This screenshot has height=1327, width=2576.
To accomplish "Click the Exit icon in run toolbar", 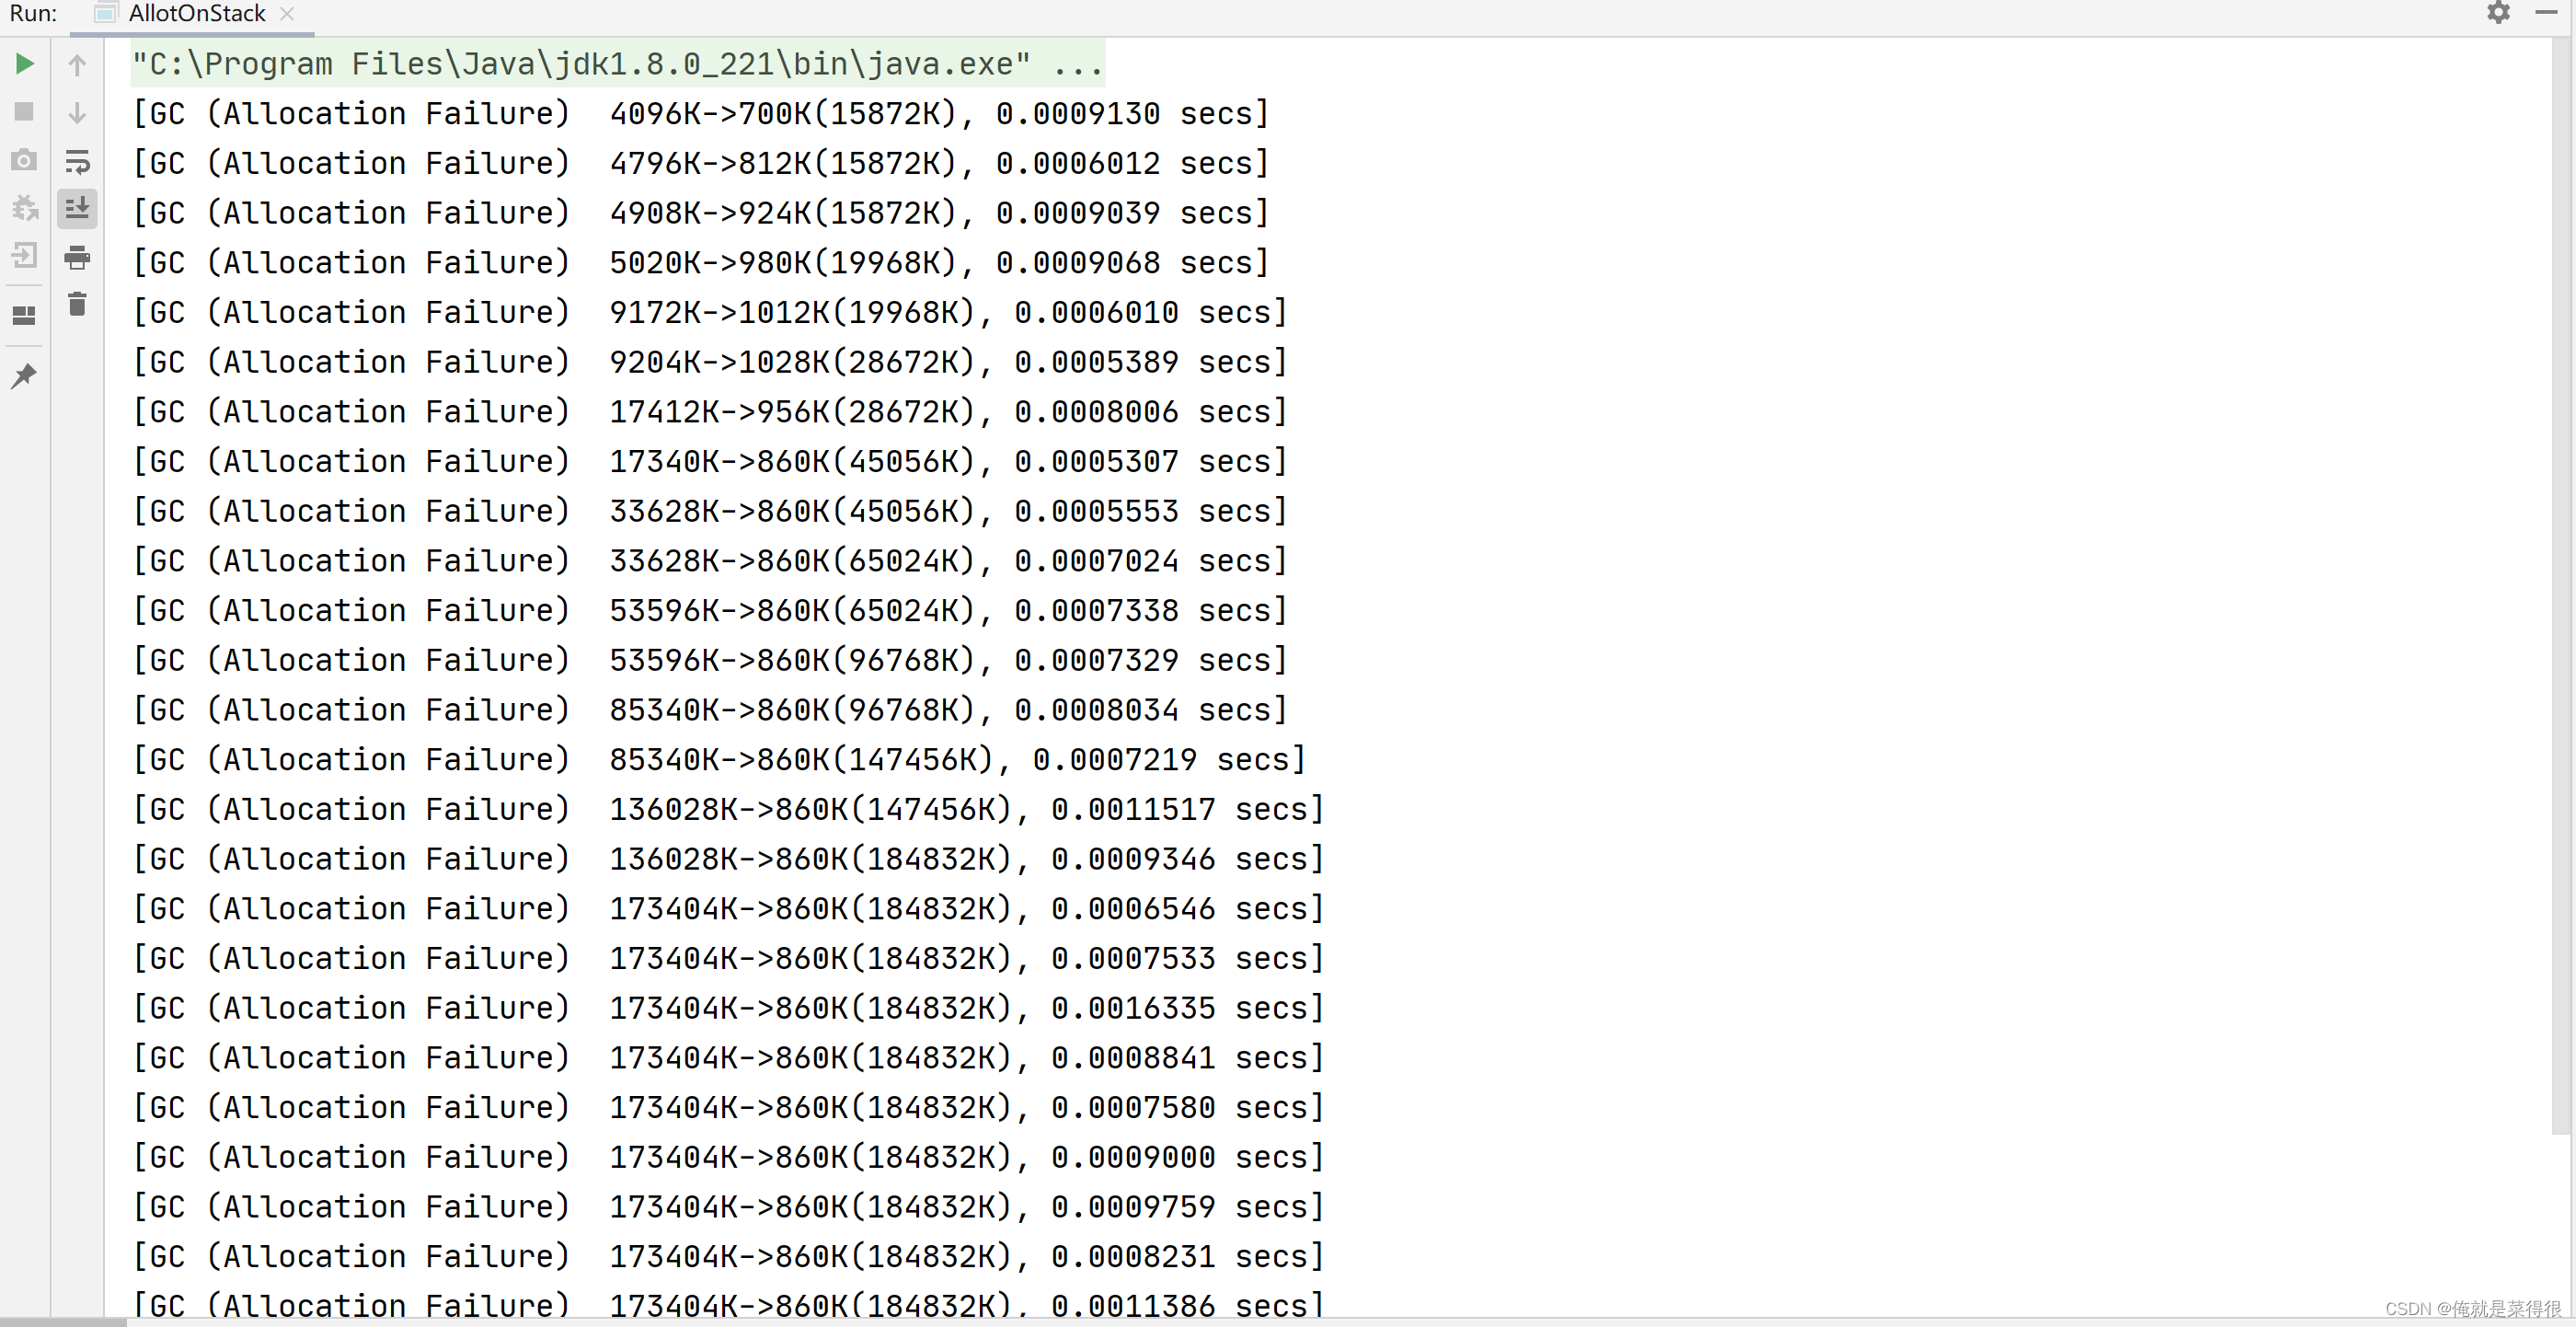I will pyautogui.click(x=25, y=256).
